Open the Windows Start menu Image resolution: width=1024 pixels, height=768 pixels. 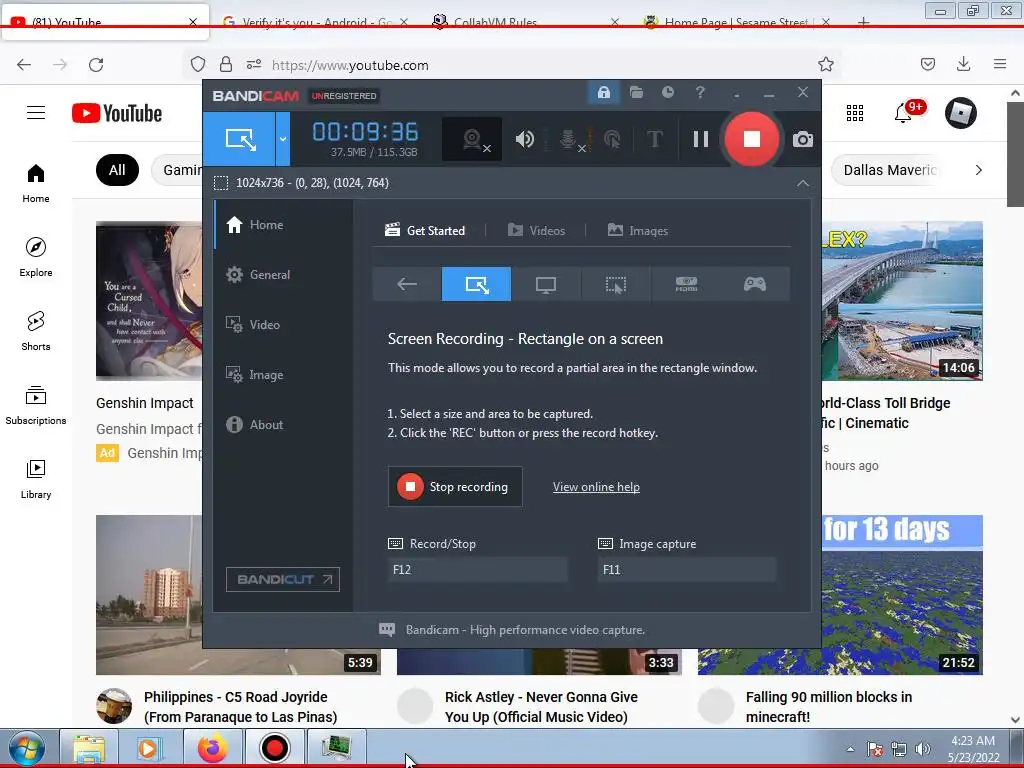[27, 749]
